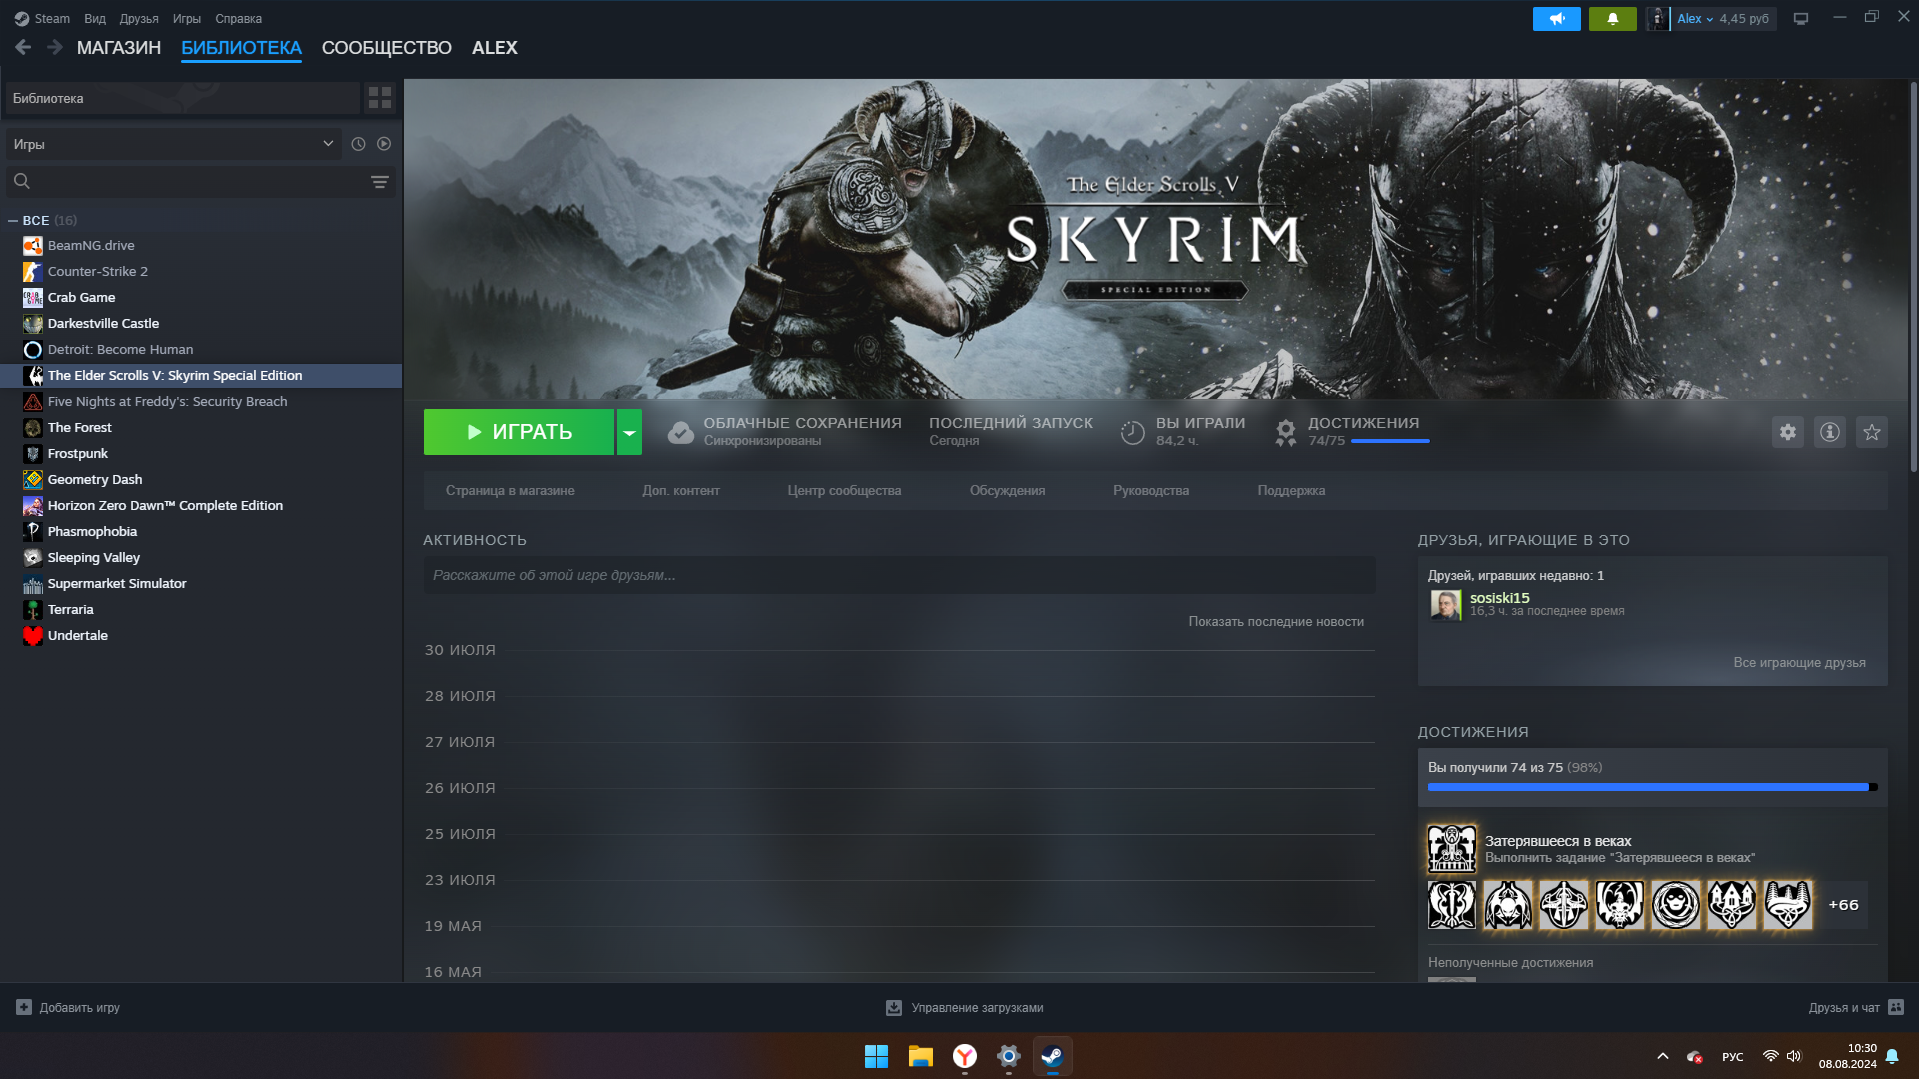
Task: Open game settings gear icon
Action: [1788, 432]
